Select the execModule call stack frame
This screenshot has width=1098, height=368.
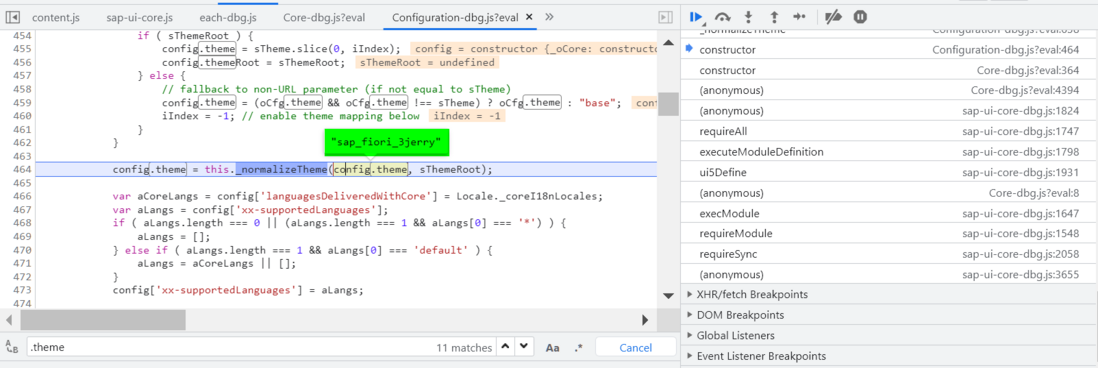(889, 213)
